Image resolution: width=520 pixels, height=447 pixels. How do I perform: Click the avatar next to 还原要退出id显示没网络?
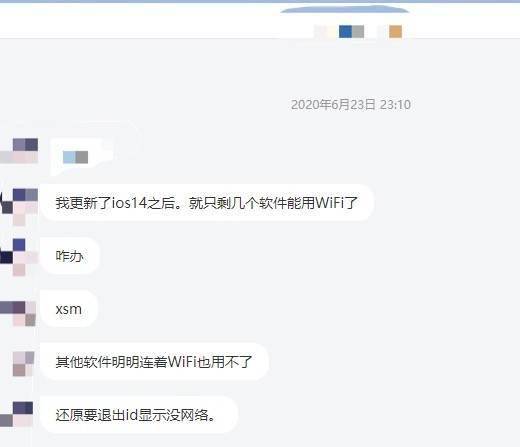pos(17,414)
